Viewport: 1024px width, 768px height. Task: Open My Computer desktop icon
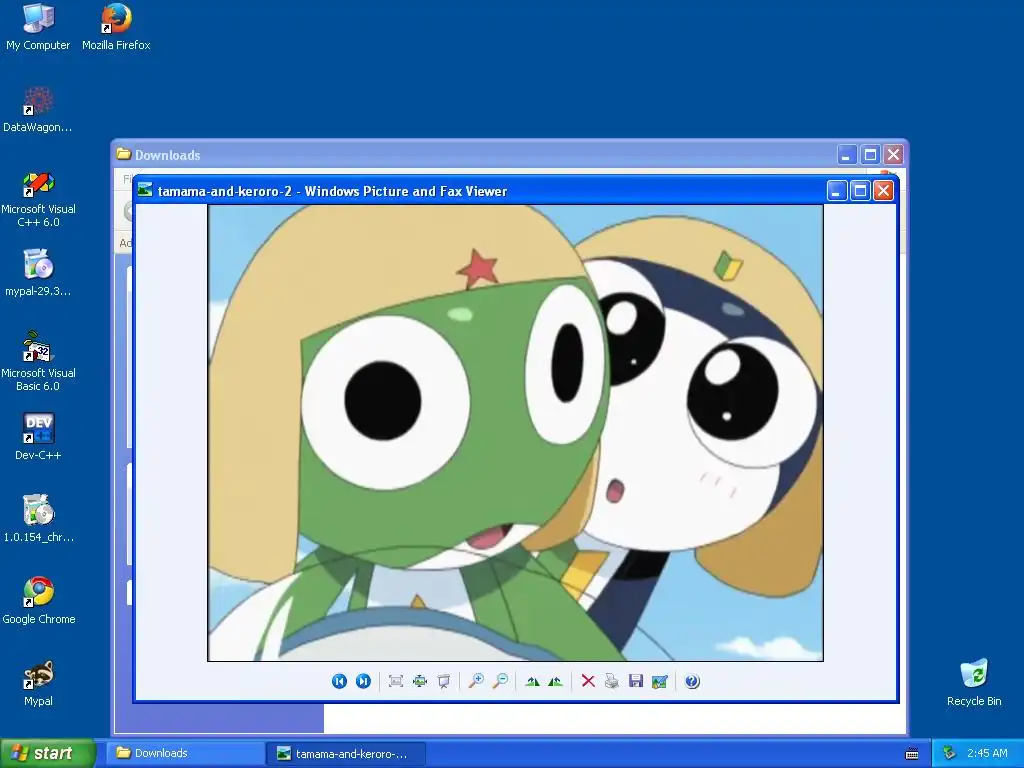coord(38,27)
